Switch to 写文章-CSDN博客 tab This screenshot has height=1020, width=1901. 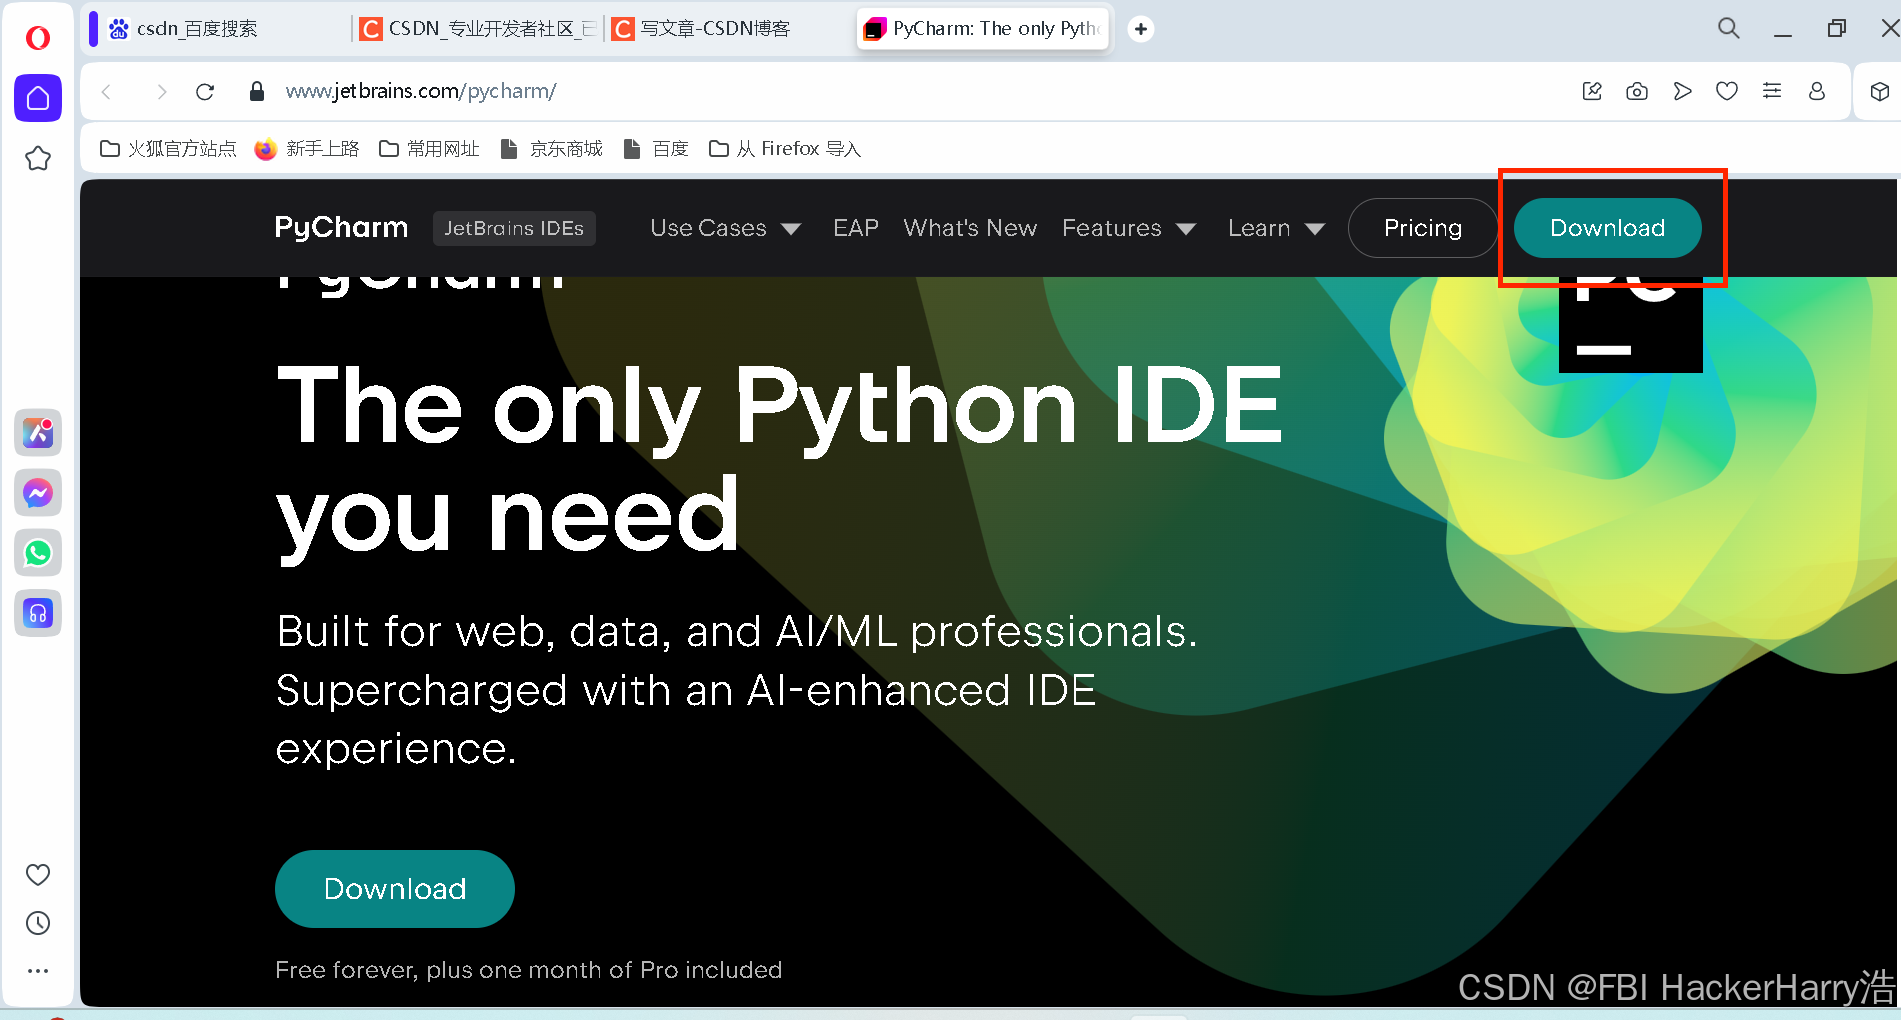coord(728,29)
